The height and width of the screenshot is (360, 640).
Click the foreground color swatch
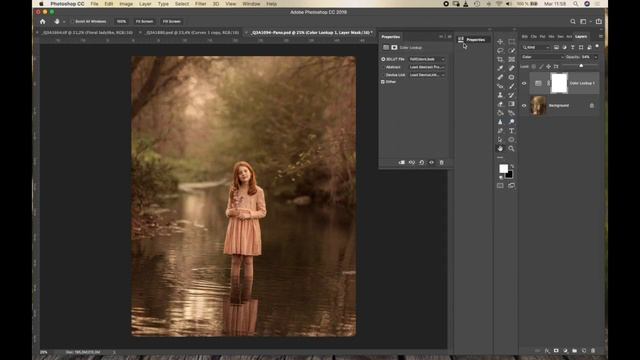[x=503, y=169]
